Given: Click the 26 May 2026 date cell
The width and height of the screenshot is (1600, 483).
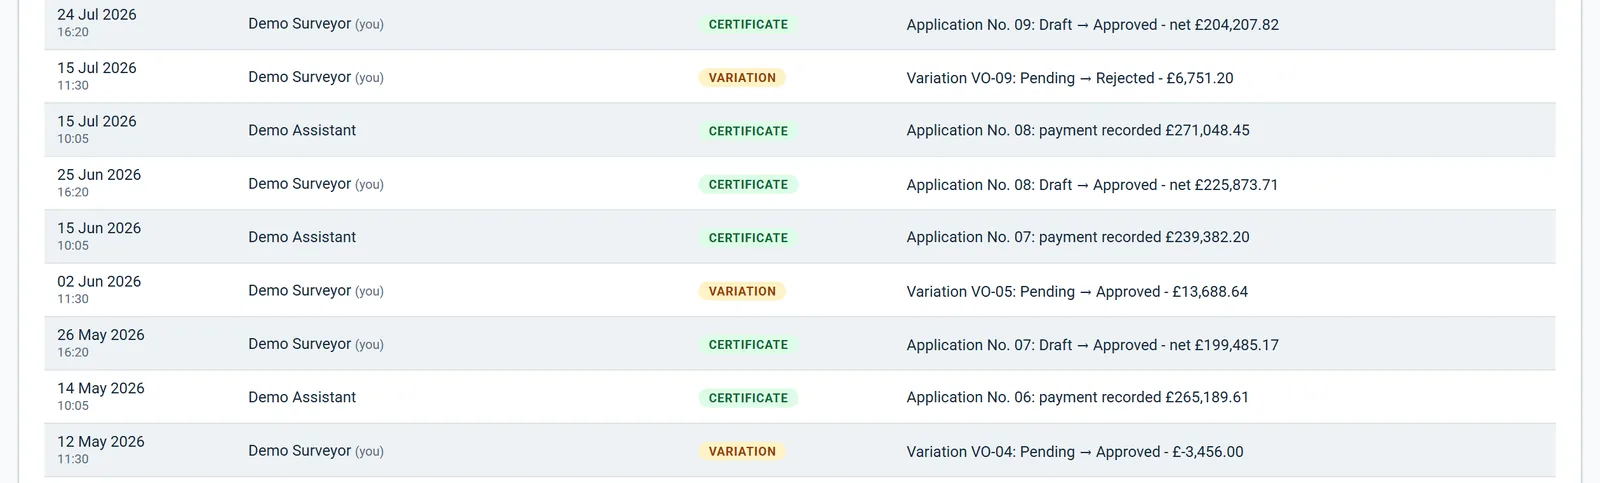Looking at the screenshot, I should (x=101, y=343).
